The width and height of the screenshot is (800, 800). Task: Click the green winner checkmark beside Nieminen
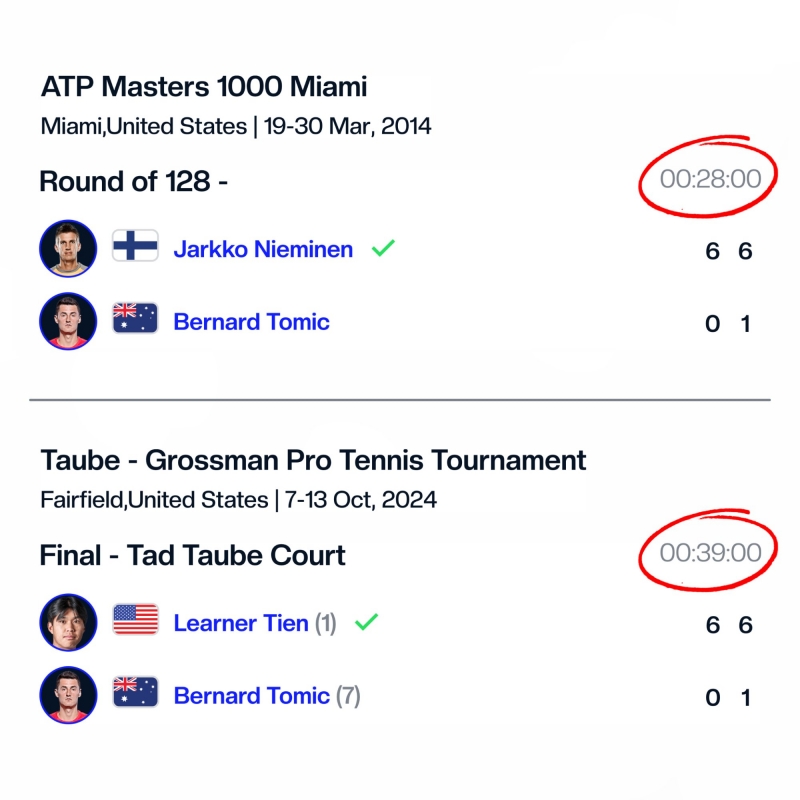(382, 248)
